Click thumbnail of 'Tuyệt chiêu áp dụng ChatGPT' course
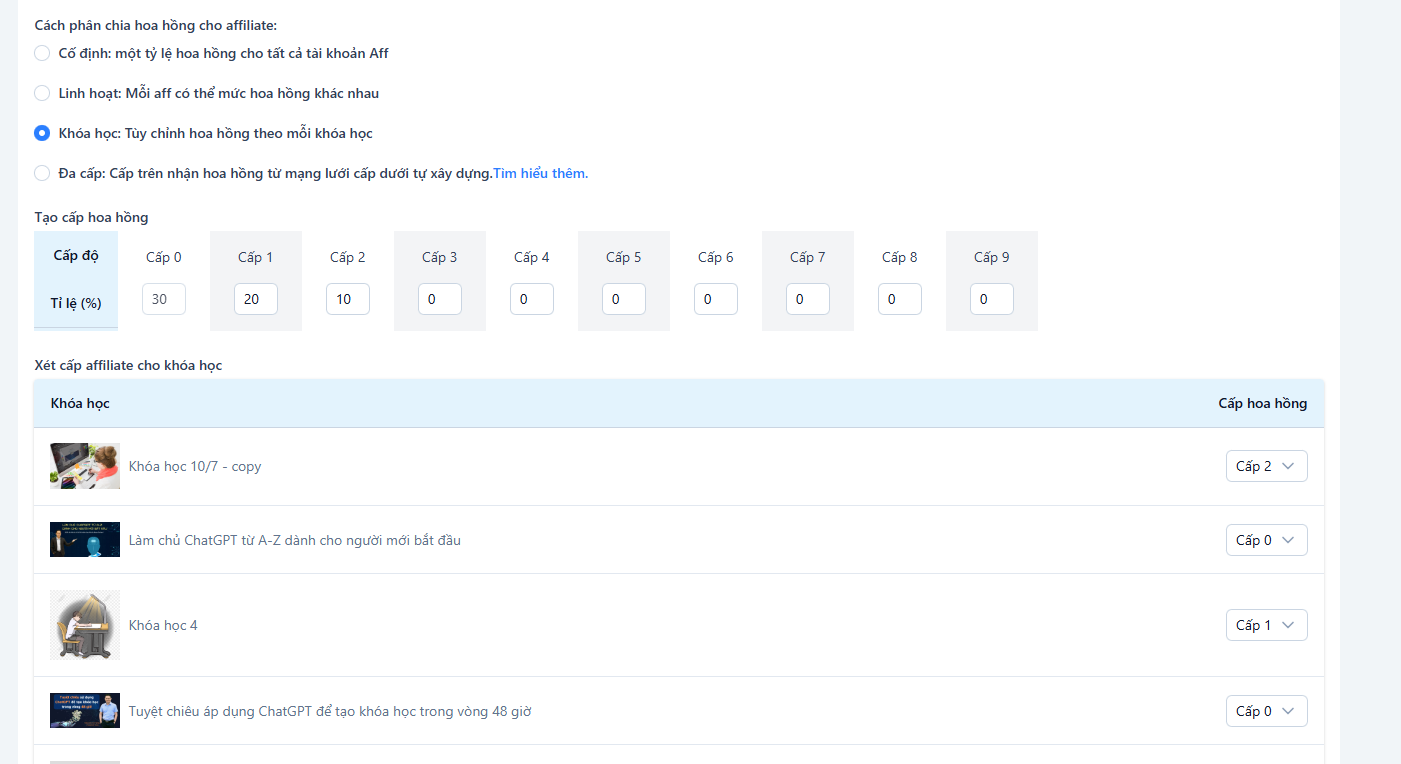The height and width of the screenshot is (764, 1401). click(85, 711)
